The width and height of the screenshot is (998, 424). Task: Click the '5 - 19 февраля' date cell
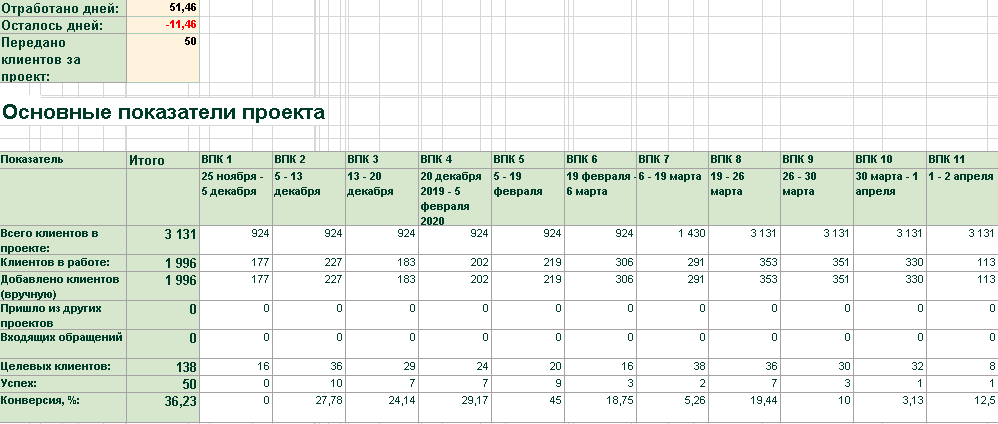click(528, 197)
